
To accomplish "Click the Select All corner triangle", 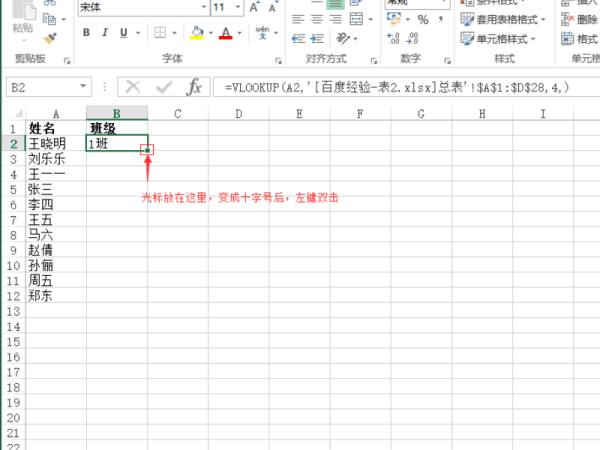I will tap(18, 113).
